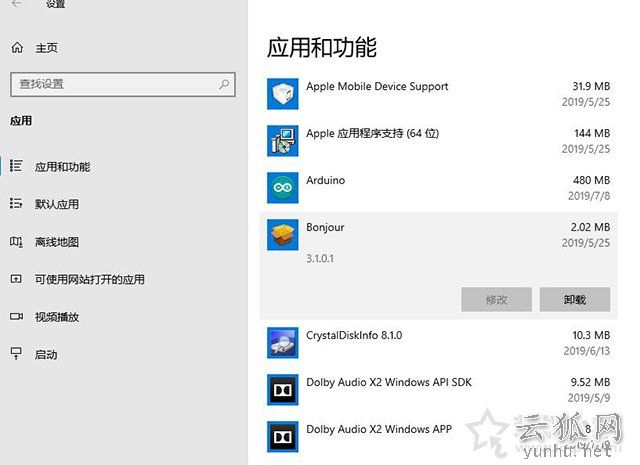This screenshot has width=640, height=465.
Task: Open 启动 menu item
Action: click(46, 354)
